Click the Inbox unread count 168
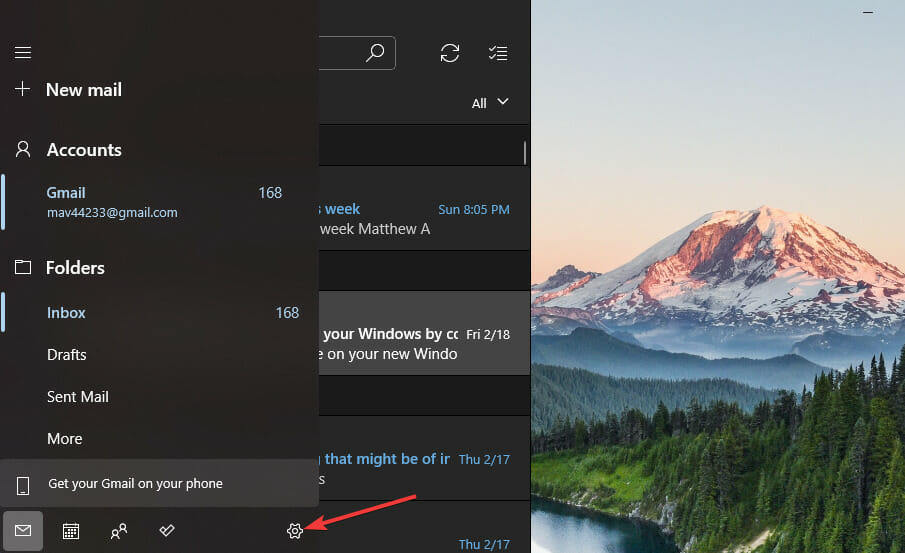 click(x=287, y=312)
